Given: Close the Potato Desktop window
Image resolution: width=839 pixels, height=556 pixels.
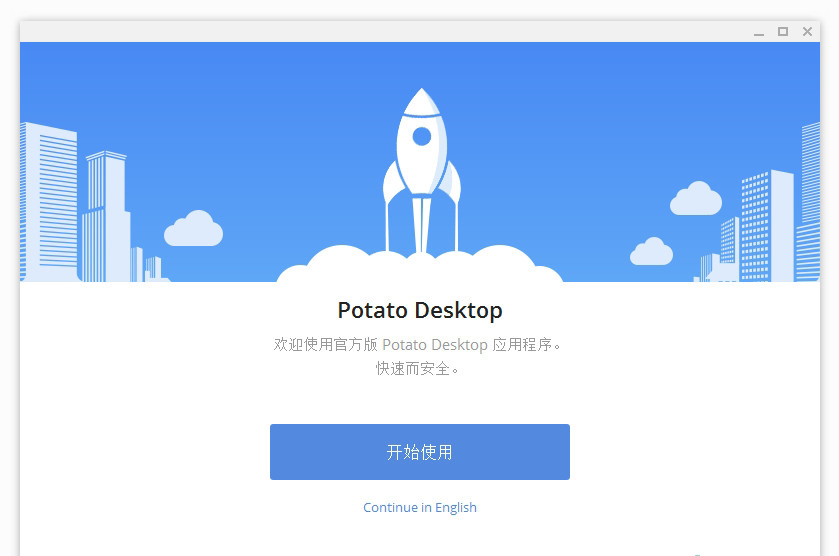Looking at the screenshot, I should (807, 32).
